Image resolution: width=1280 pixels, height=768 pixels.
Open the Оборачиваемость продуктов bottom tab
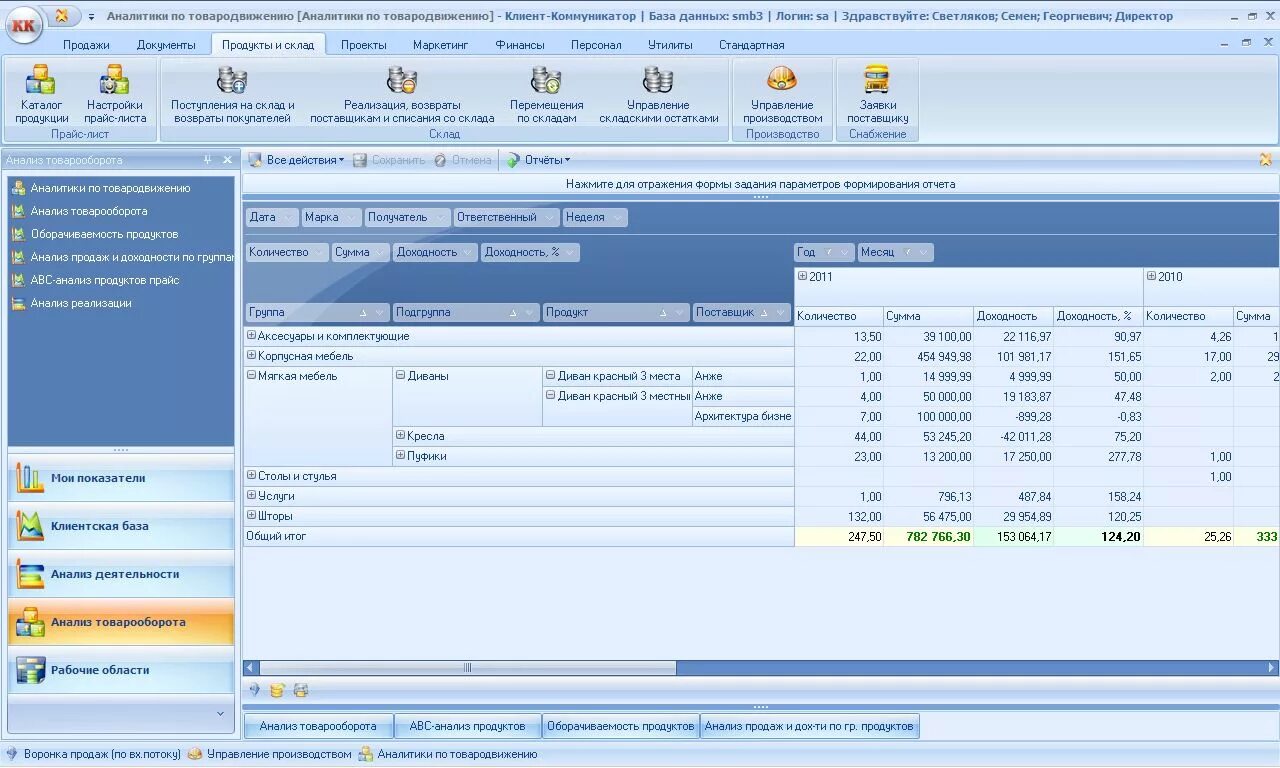(621, 726)
